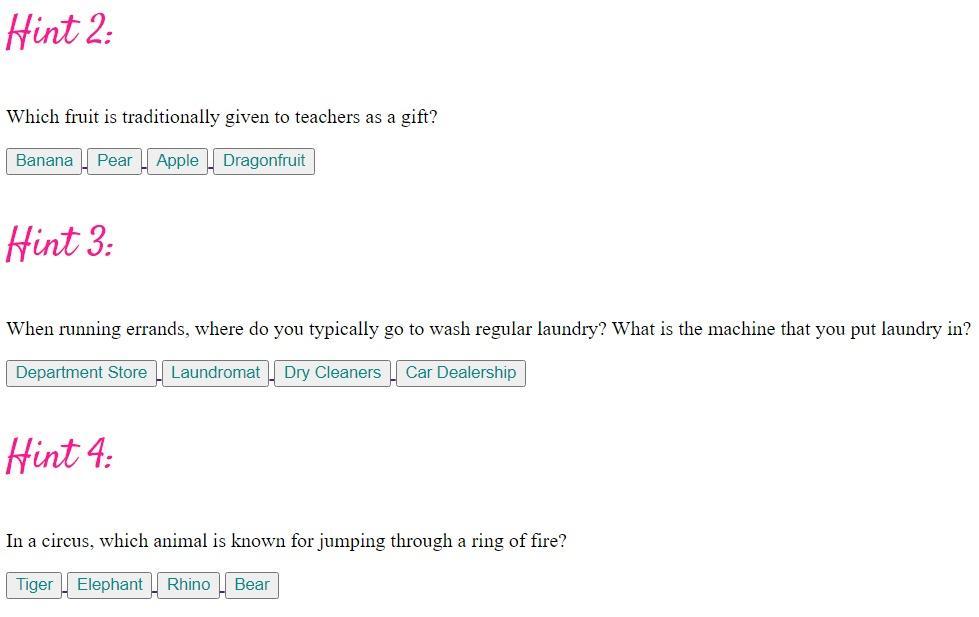The image size is (979, 617).
Task: Click the Dry Cleaners button
Action: (x=332, y=373)
